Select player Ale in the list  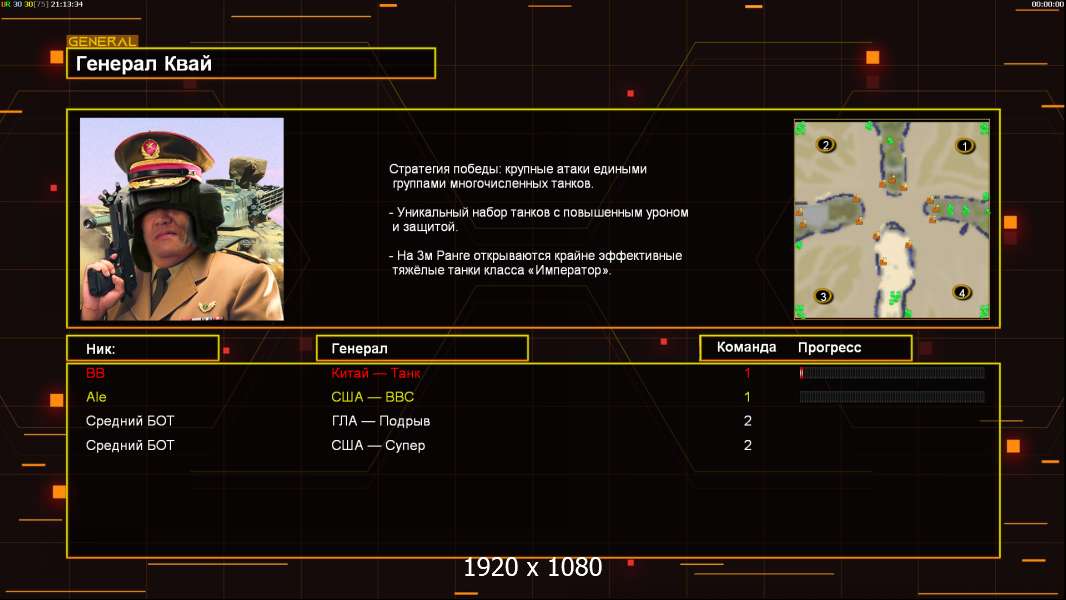[x=96, y=397]
